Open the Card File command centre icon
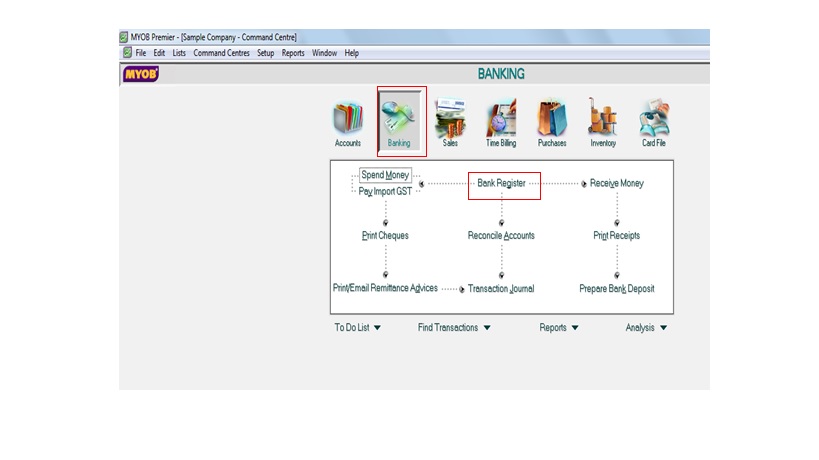 tap(654, 123)
